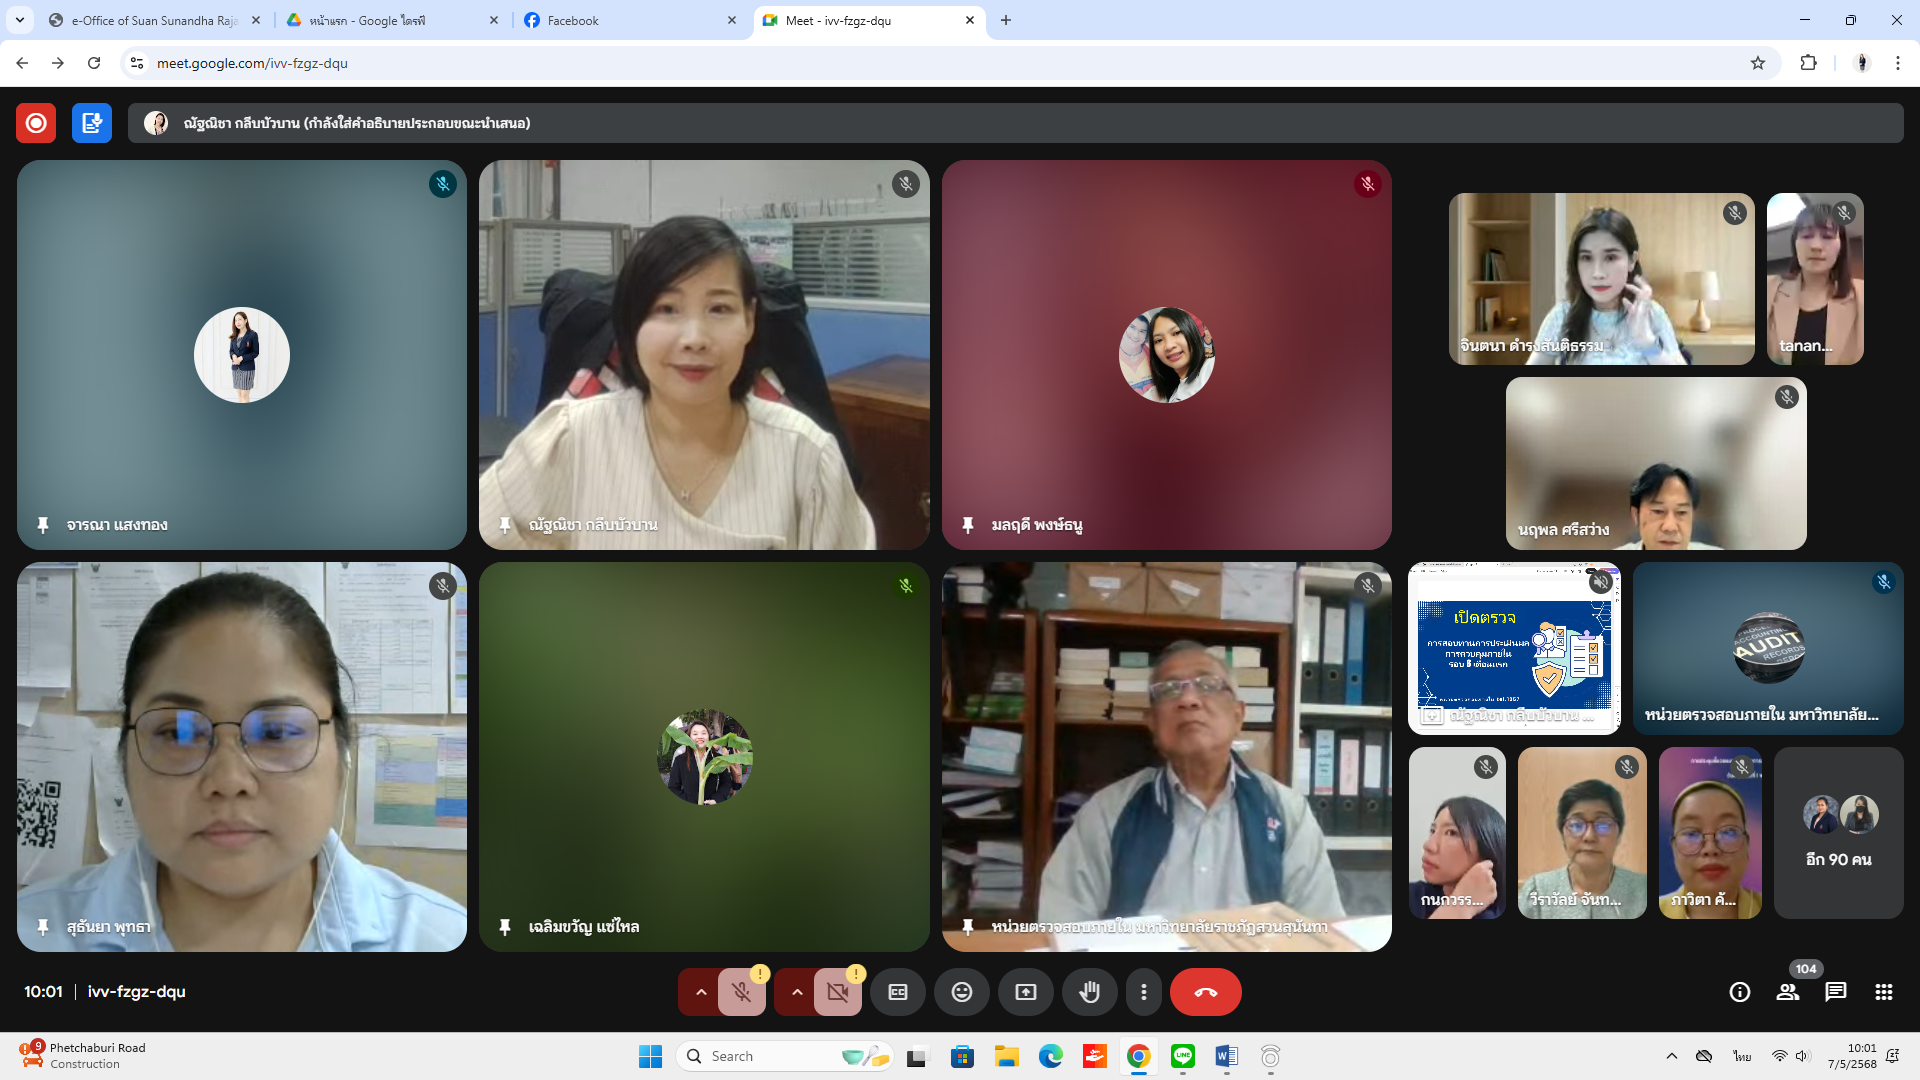Open meeting details info icon
This screenshot has height=1080, width=1920.
[x=1739, y=992]
